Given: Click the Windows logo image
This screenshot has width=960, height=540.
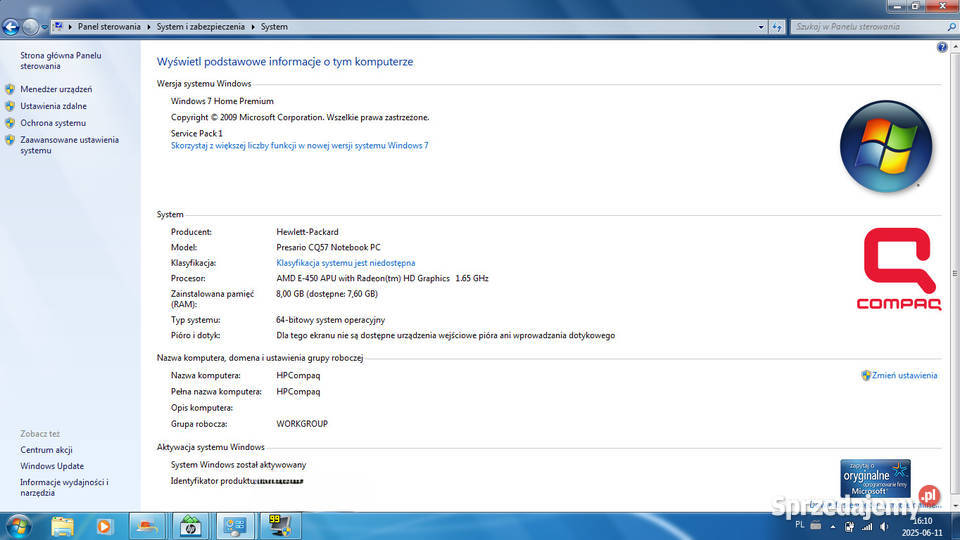Looking at the screenshot, I should [886, 147].
